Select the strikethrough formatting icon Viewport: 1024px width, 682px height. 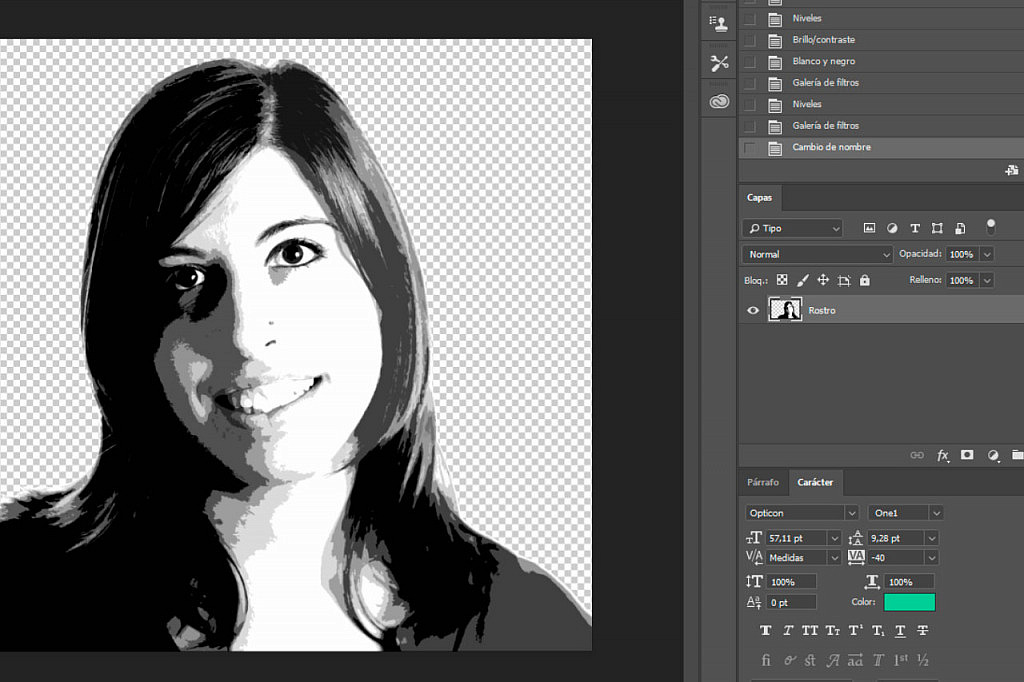[x=922, y=630]
